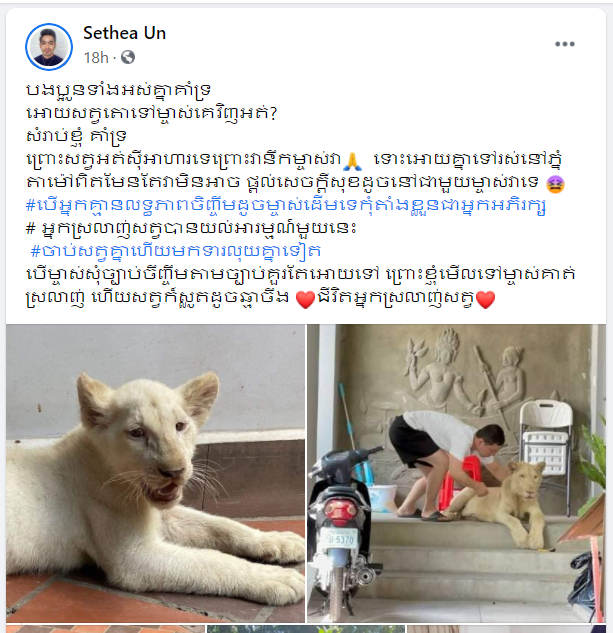613x633 pixels.
Task: Open the partial photo below the lion cub
Action: (106, 629)
